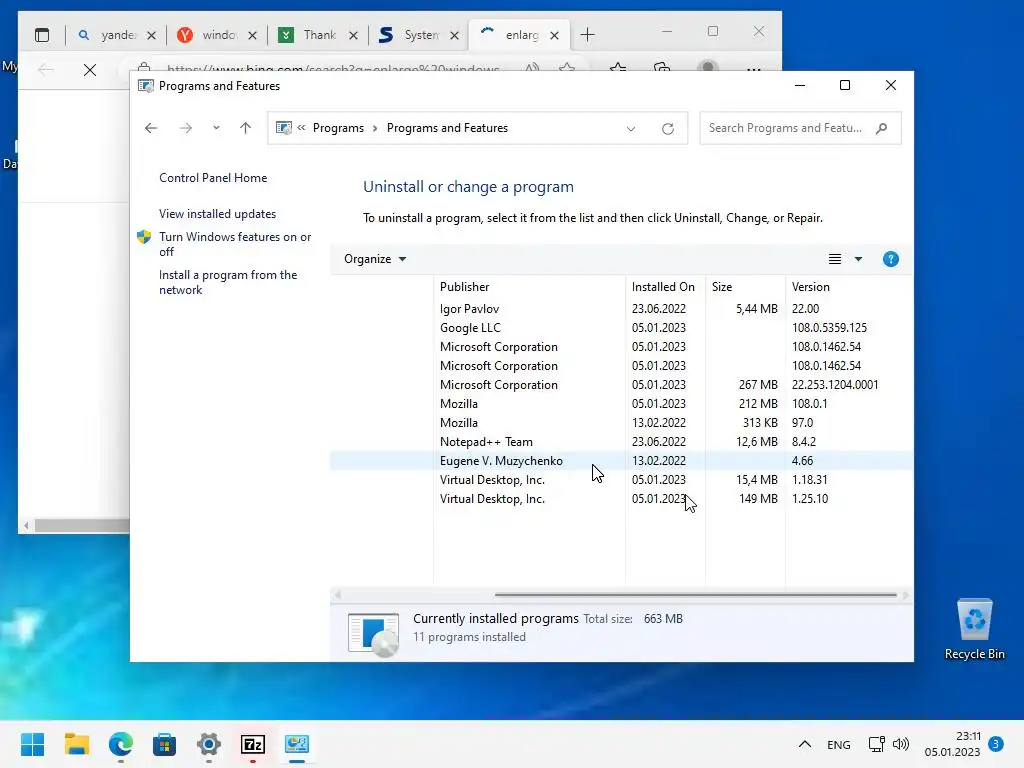The height and width of the screenshot is (768, 1024).
Task: Open a new tab in Edge
Action: point(588,35)
